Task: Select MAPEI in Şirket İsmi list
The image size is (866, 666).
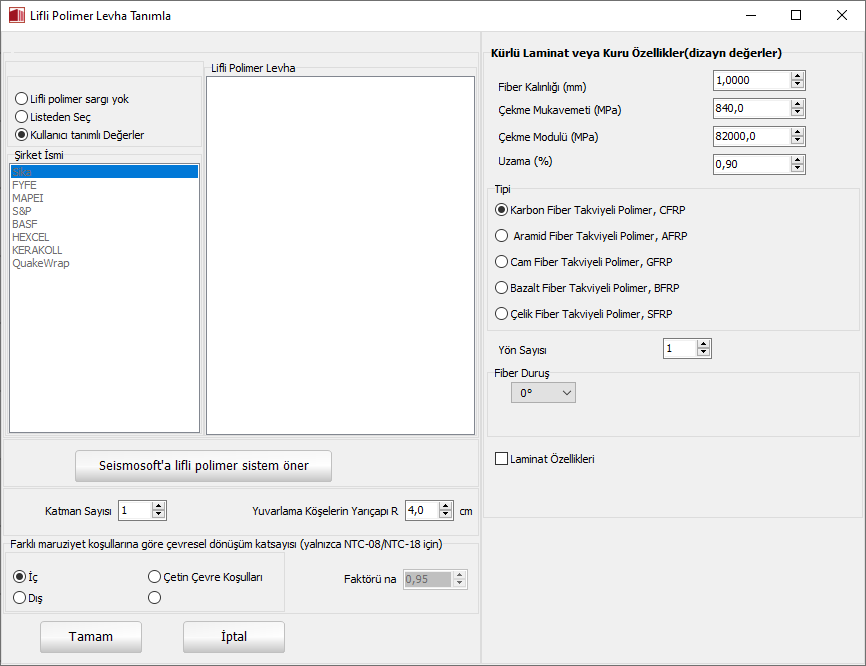Action: 28,198
